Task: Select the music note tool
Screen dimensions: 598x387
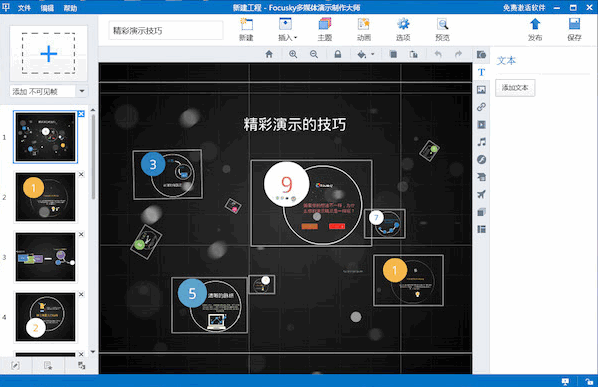Action: pos(482,142)
